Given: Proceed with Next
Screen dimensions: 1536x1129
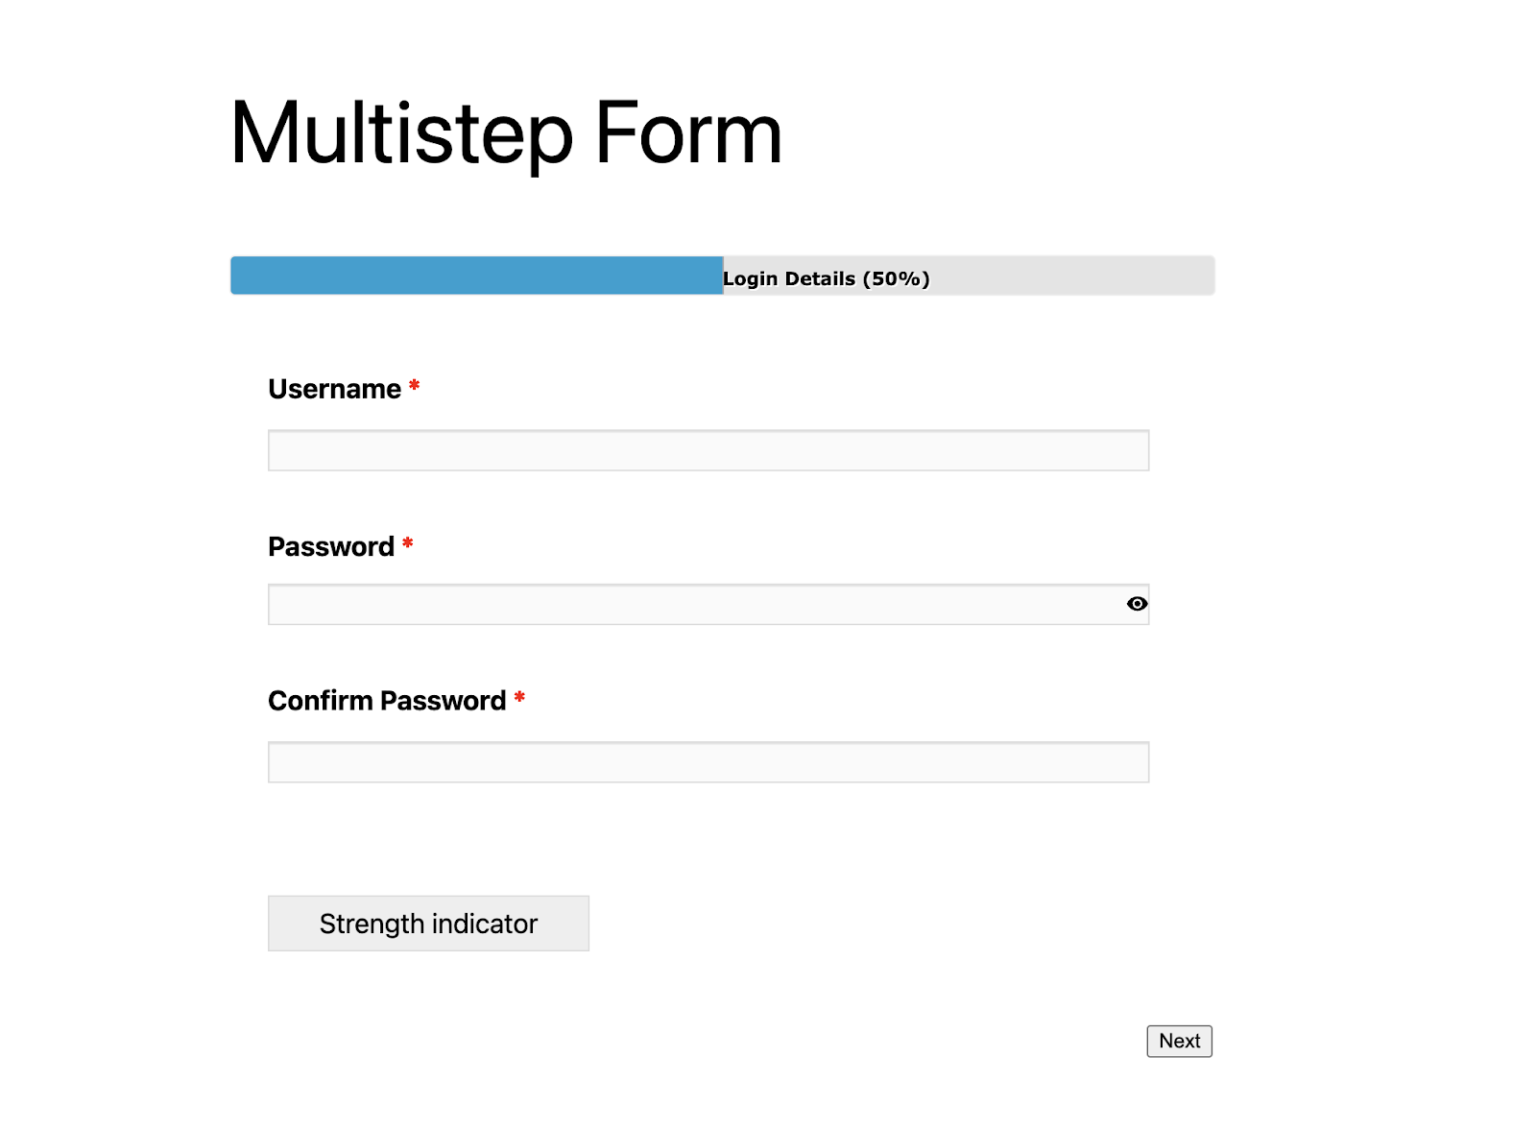Looking at the screenshot, I should [x=1179, y=1041].
